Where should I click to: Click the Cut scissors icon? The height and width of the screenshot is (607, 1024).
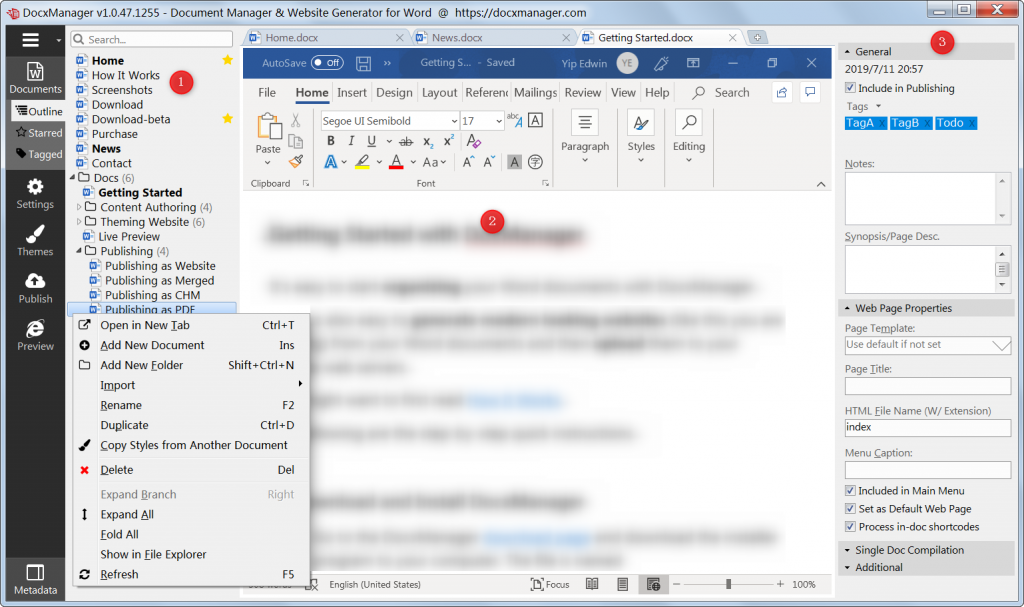click(x=296, y=120)
